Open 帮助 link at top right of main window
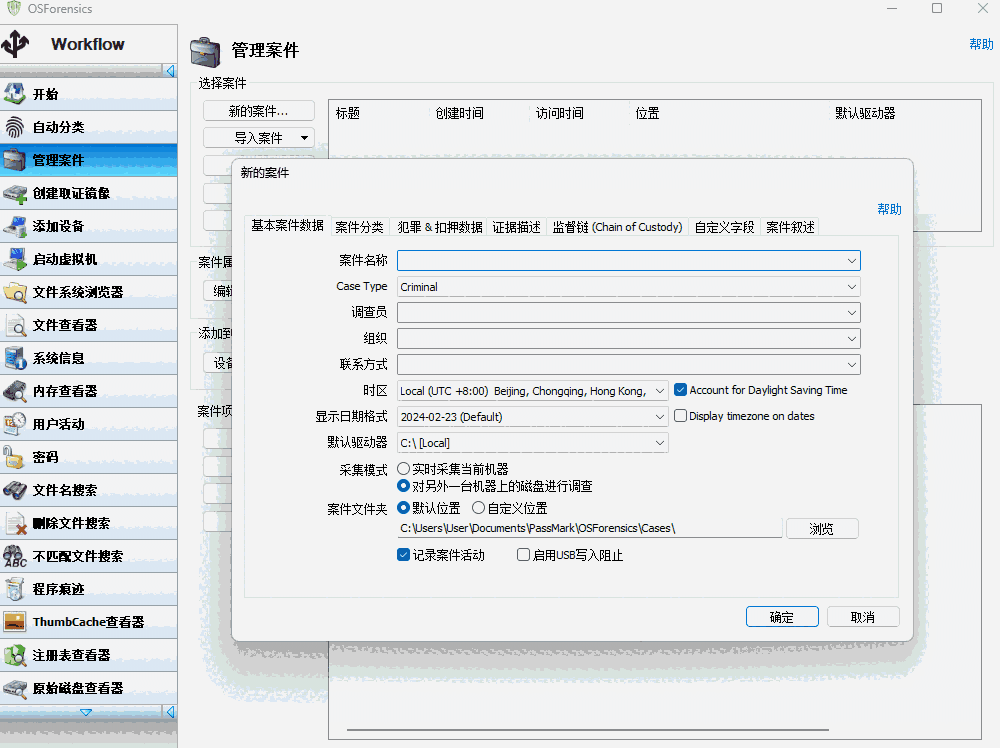 click(981, 44)
